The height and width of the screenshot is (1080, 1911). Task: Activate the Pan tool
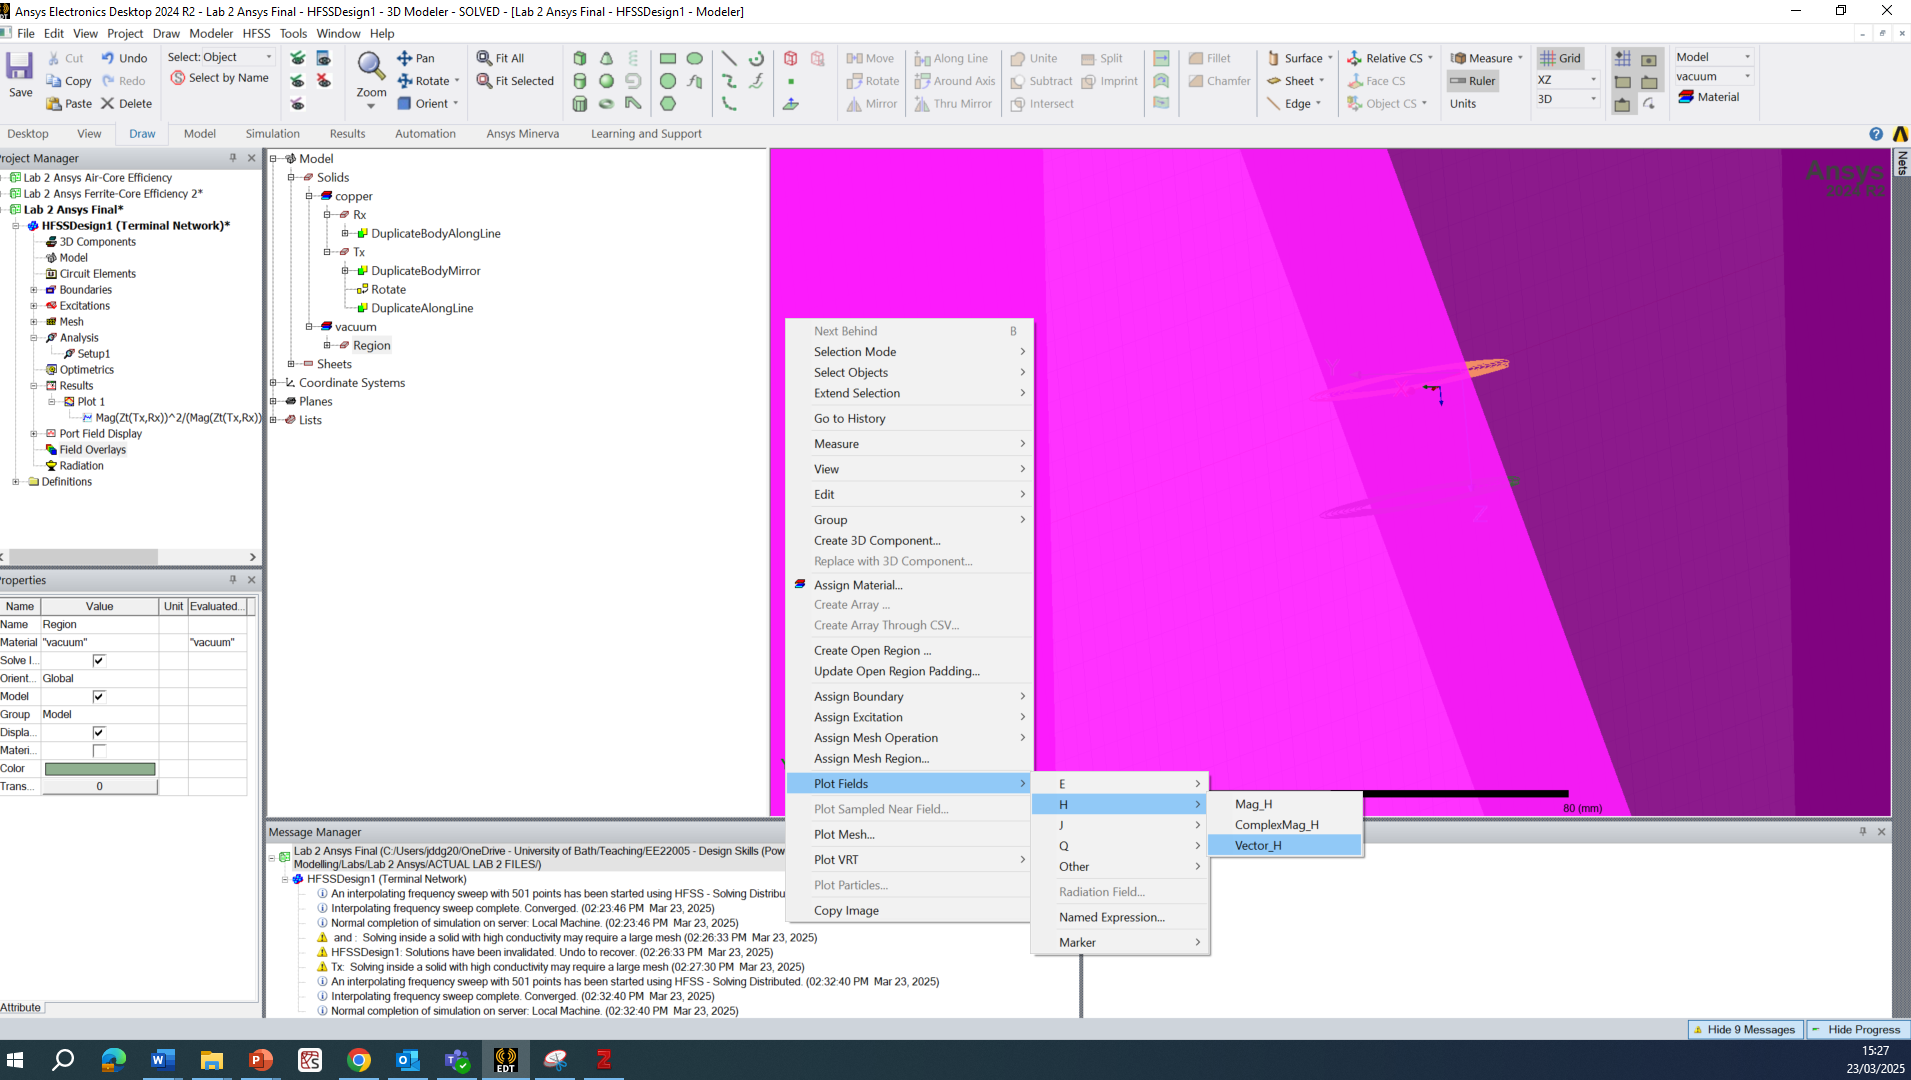[416, 58]
